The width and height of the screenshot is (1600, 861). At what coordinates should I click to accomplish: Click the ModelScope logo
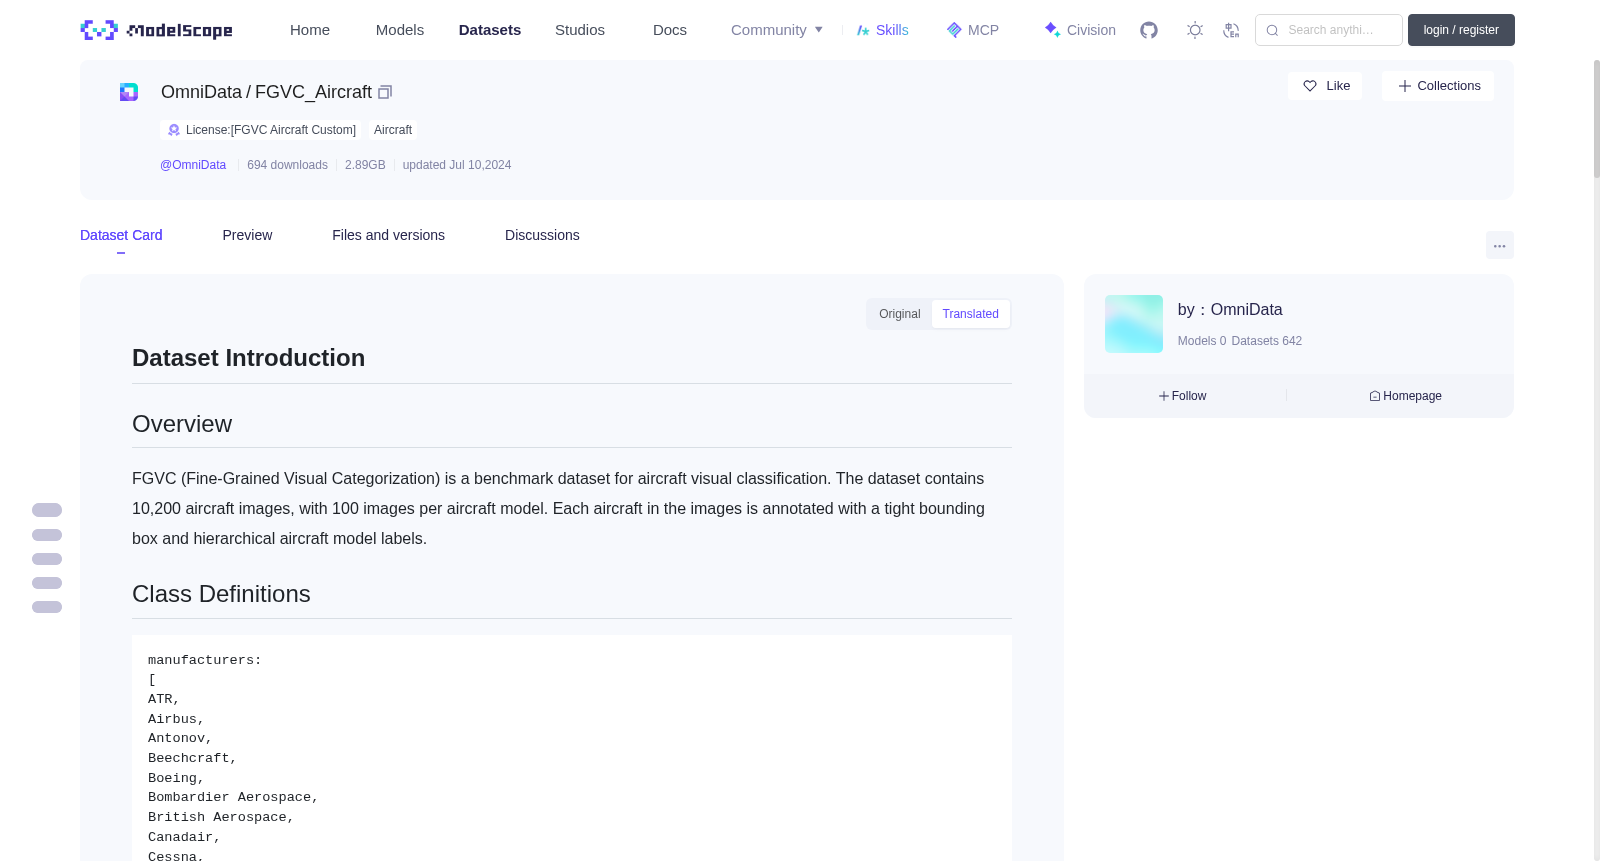click(157, 30)
